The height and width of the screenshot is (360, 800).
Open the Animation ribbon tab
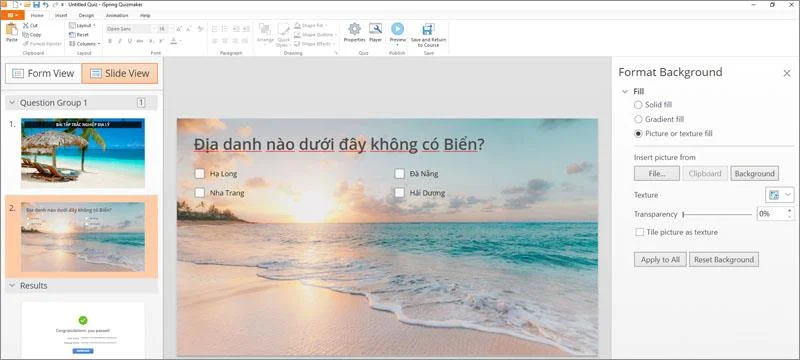(117, 15)
